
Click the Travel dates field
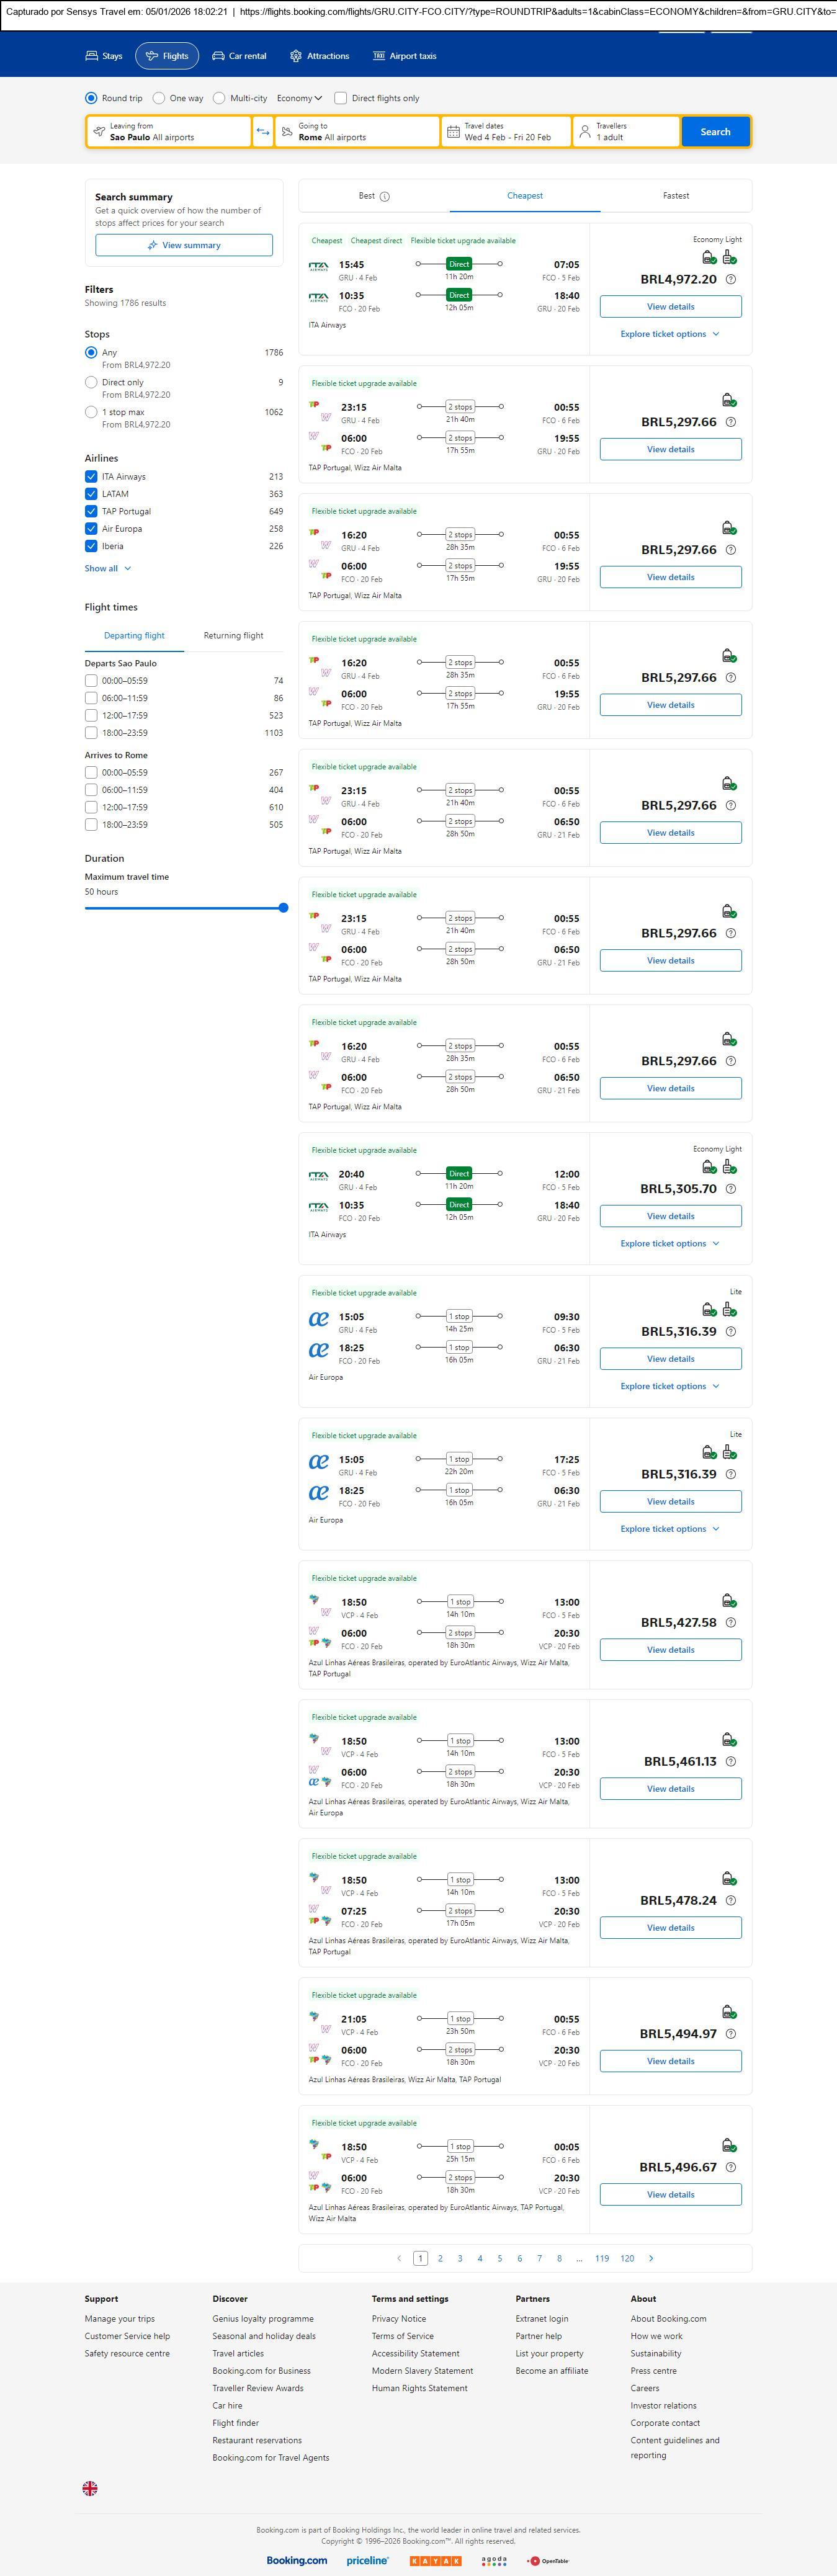click(x=506, y=132)
